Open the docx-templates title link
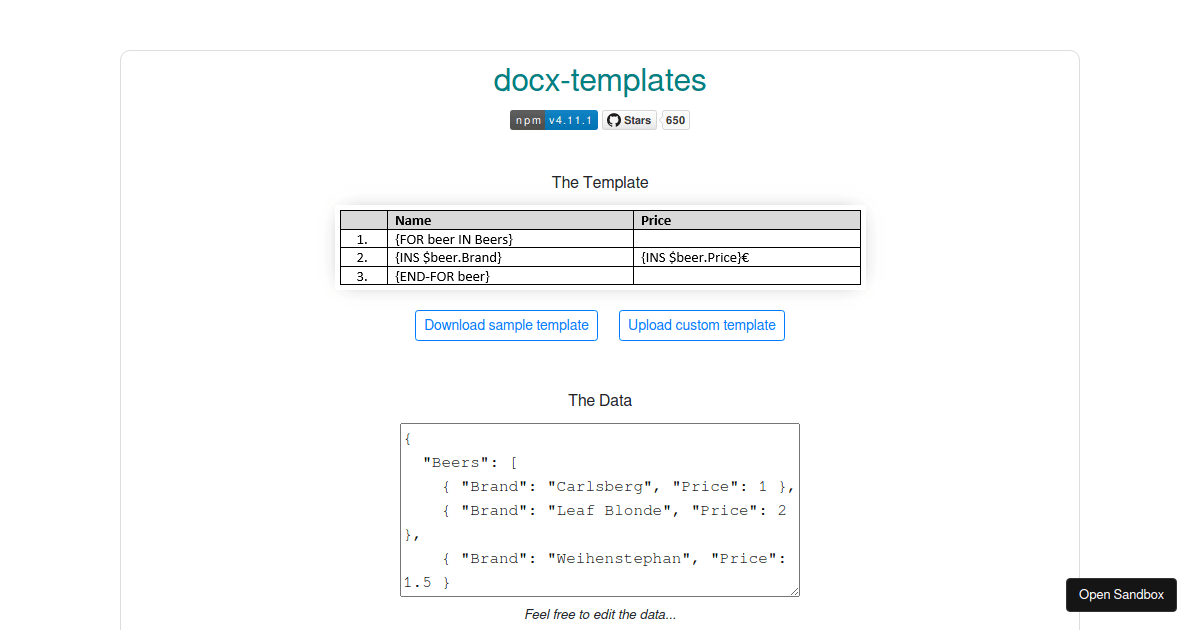This screenshot has height=630, width=1200. (x=600, y=80)
